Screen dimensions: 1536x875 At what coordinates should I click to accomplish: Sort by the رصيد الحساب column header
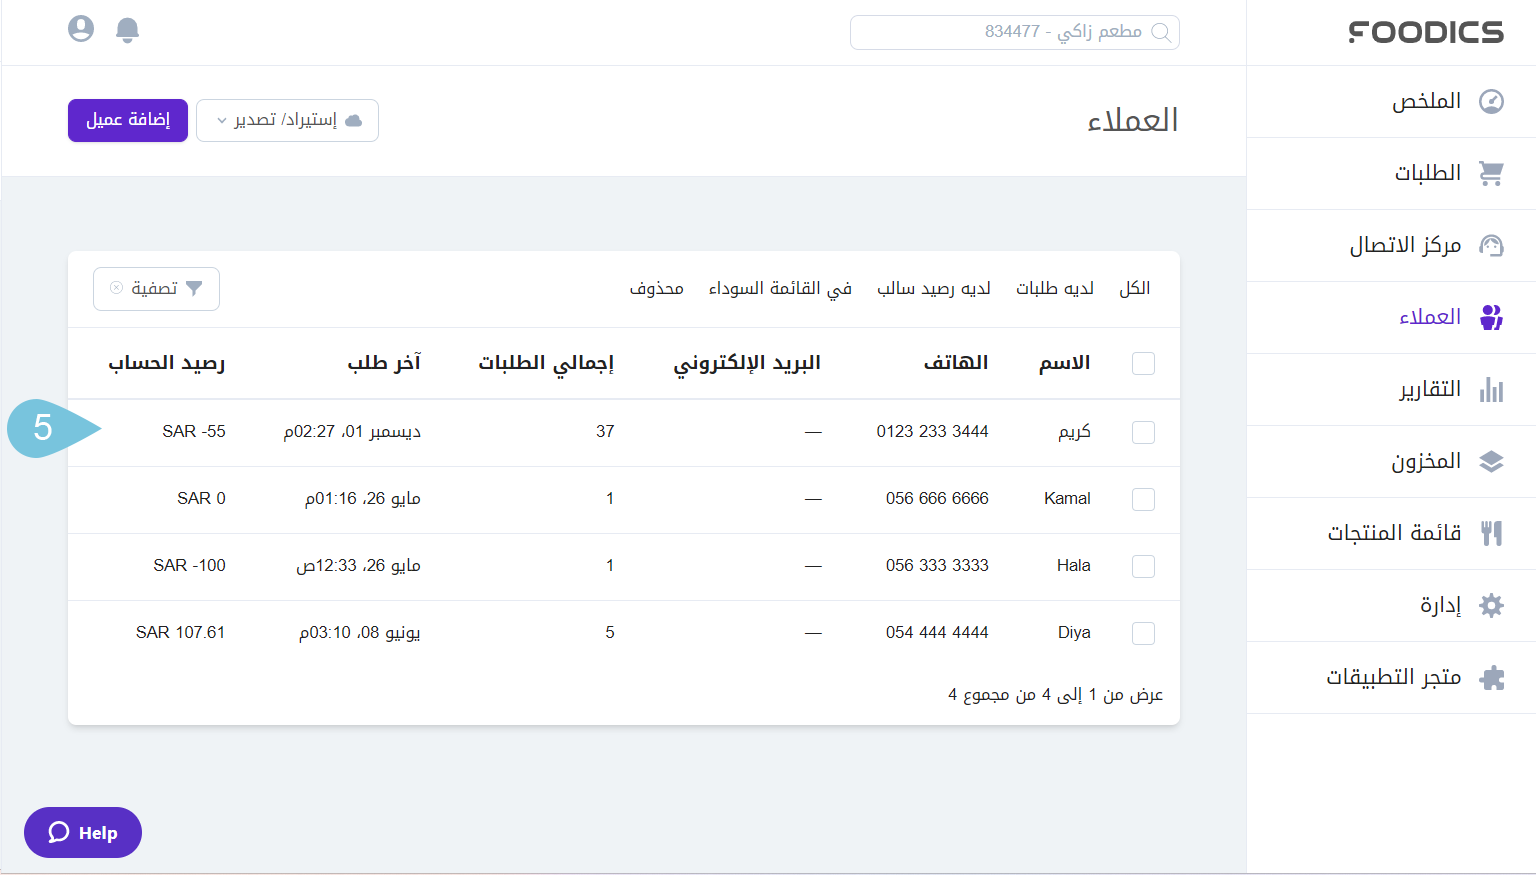click(x=167, y=362)
